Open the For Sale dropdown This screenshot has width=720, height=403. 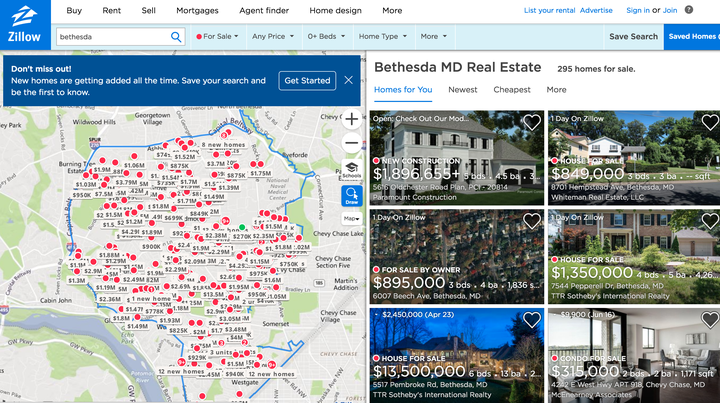(217, 36)
